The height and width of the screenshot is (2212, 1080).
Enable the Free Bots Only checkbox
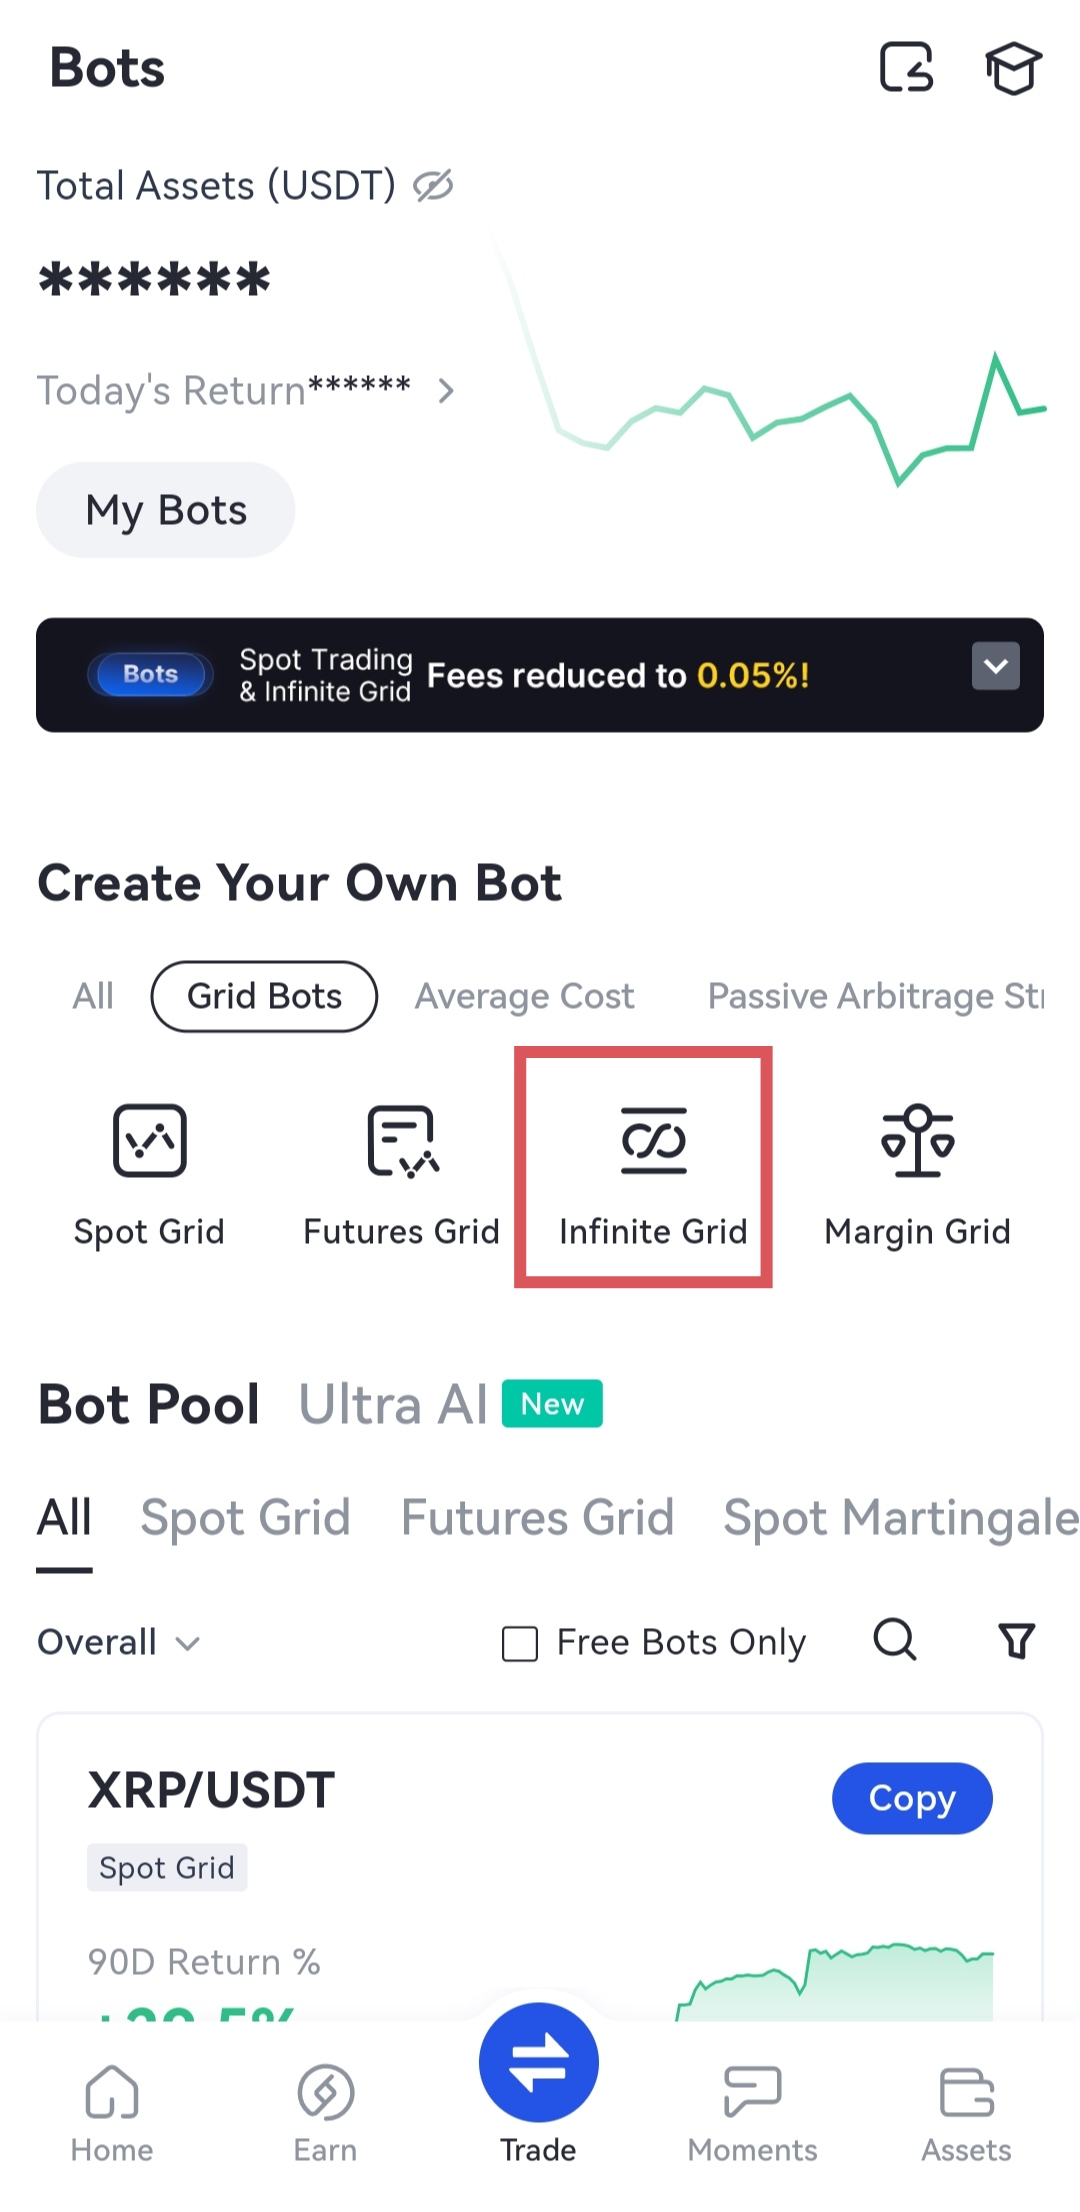click(x=520, y=1643)
